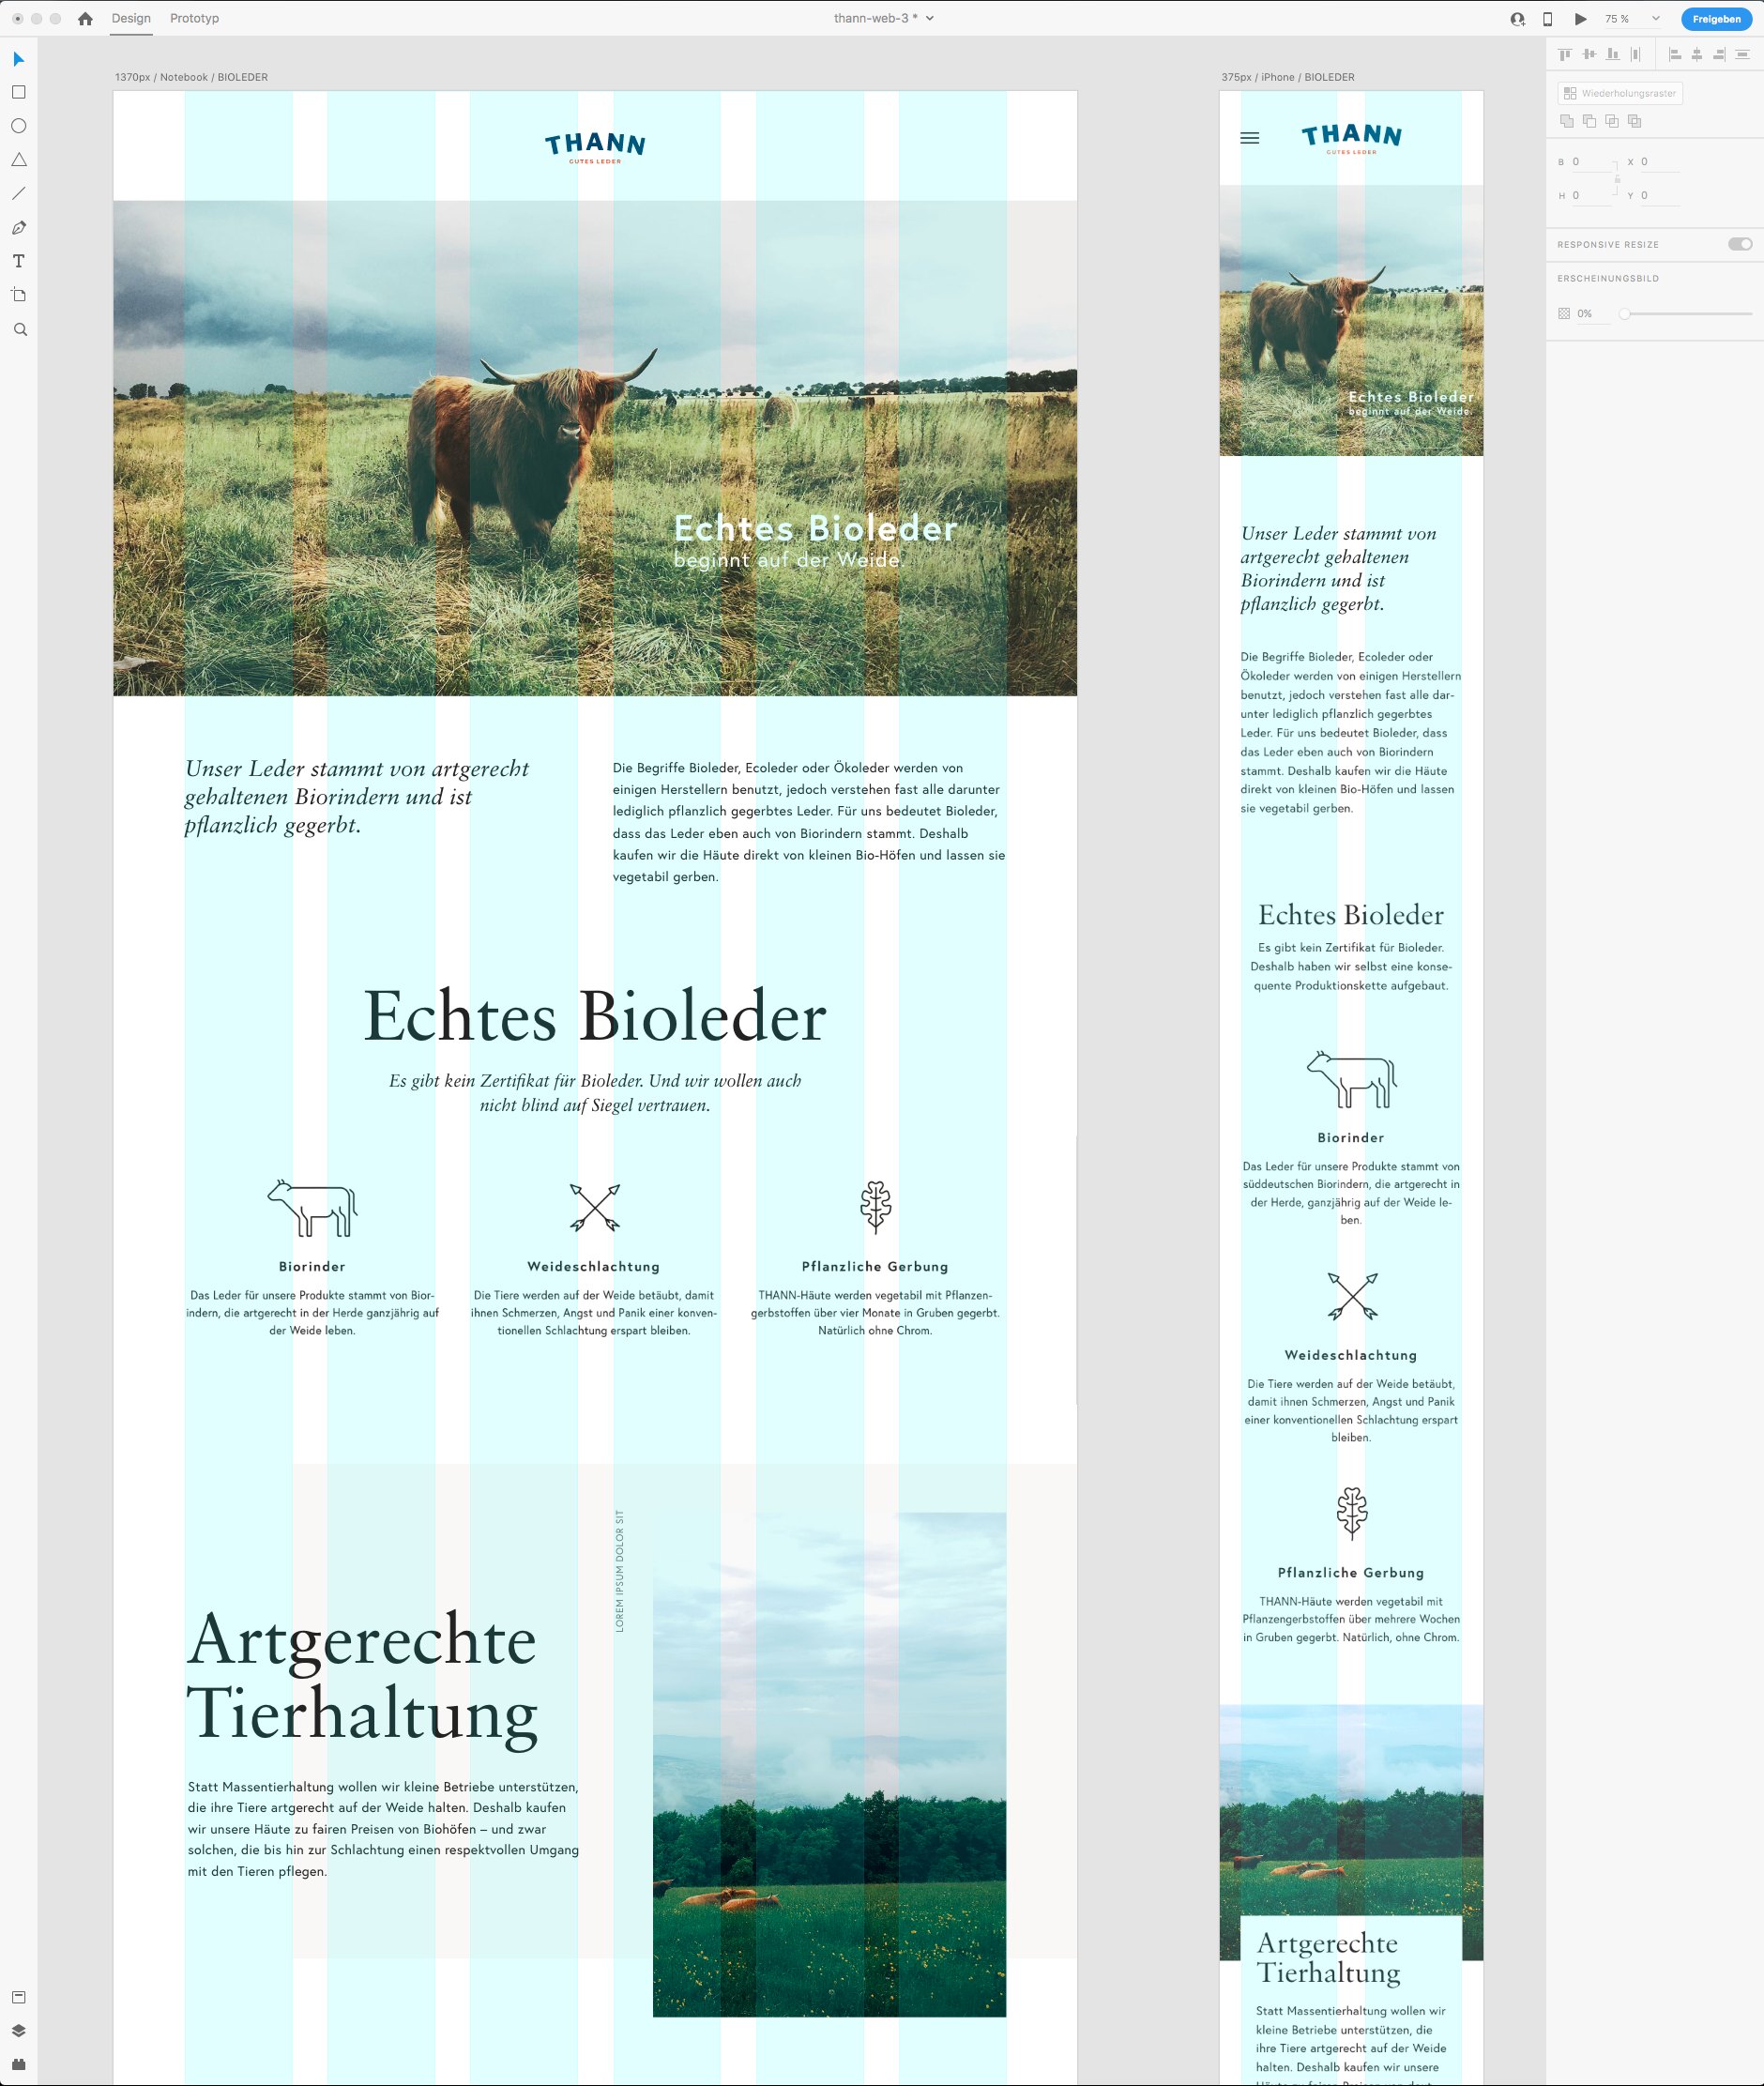Apply the Intersect boolean operation
Screen dimensions: 1764x2086
coord(1612,121)
